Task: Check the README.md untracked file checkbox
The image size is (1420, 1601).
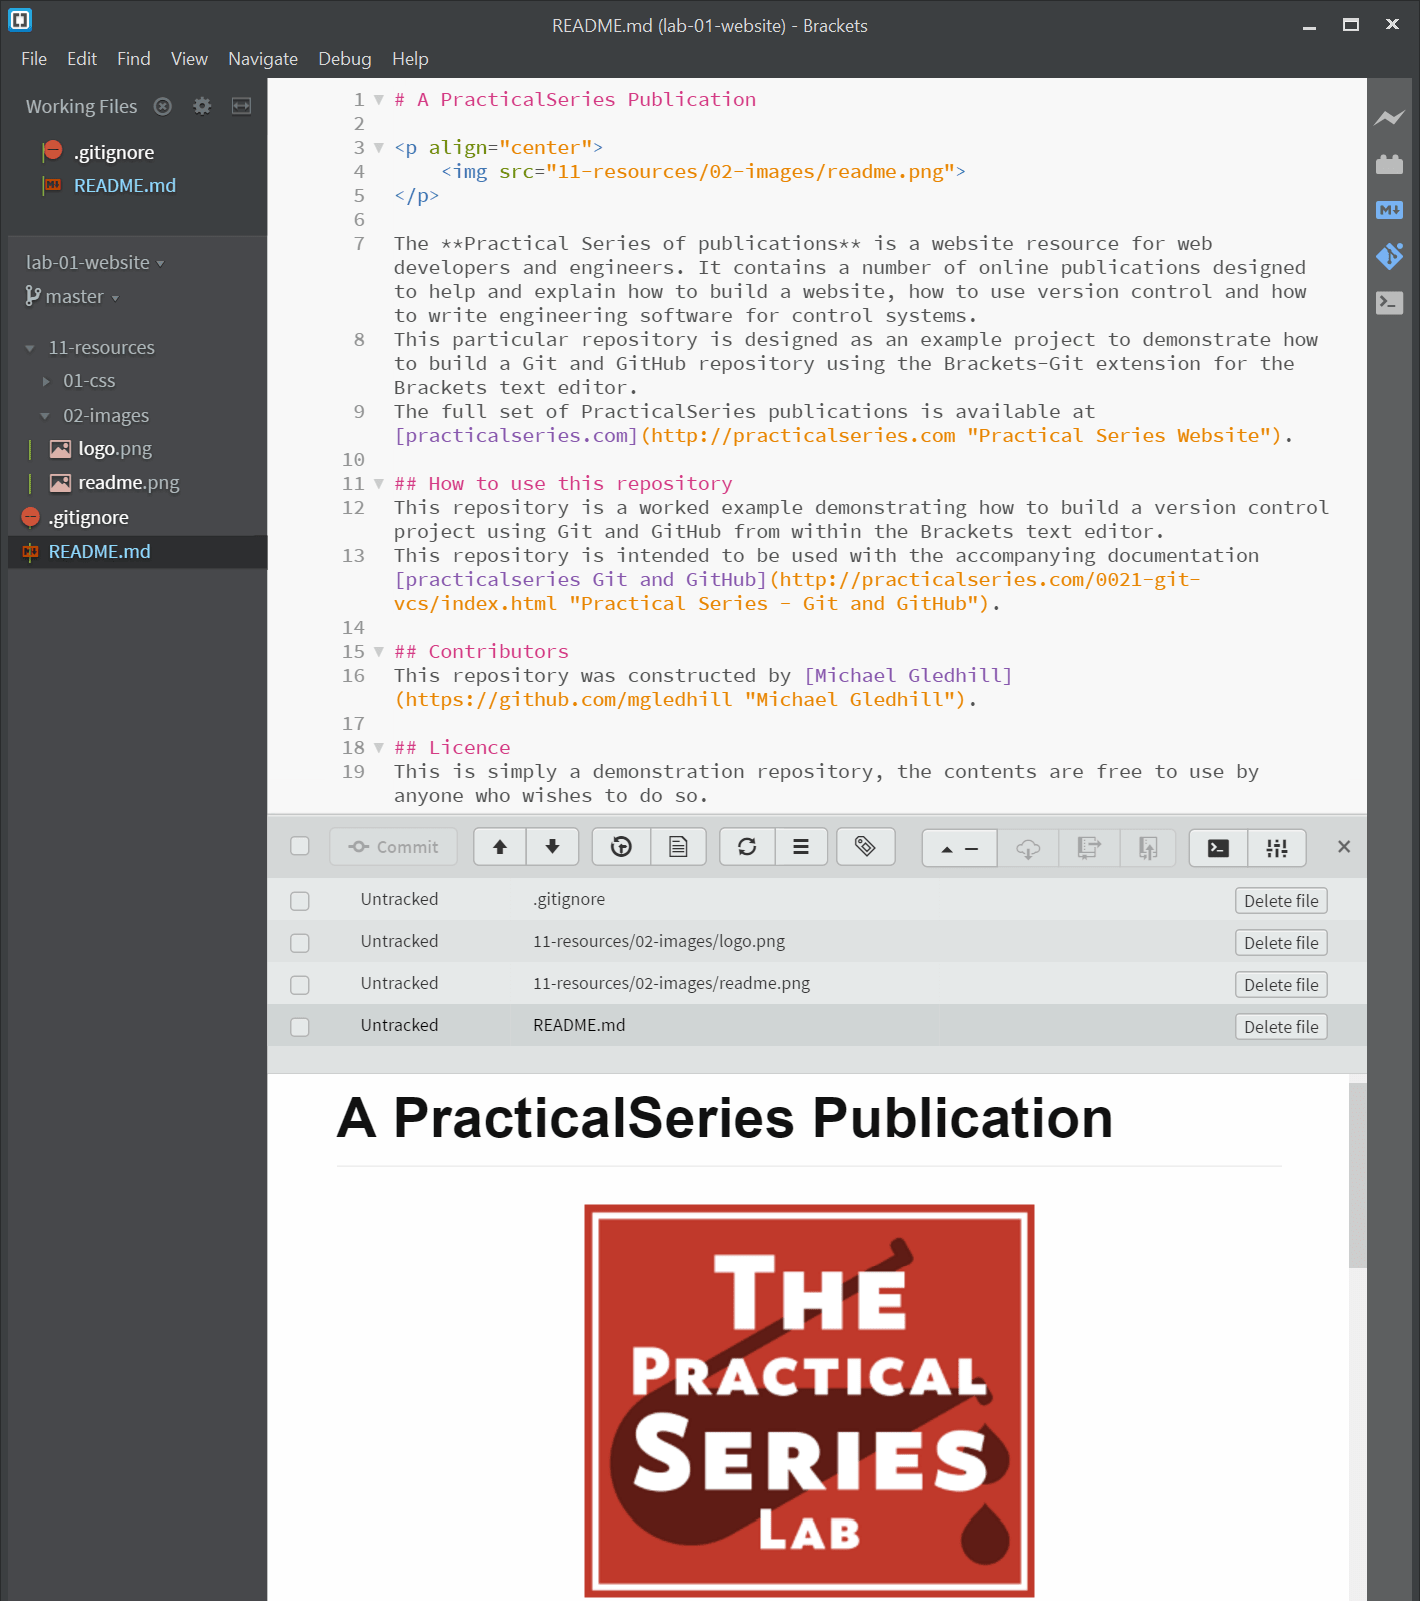Action: click(300, 1027)
